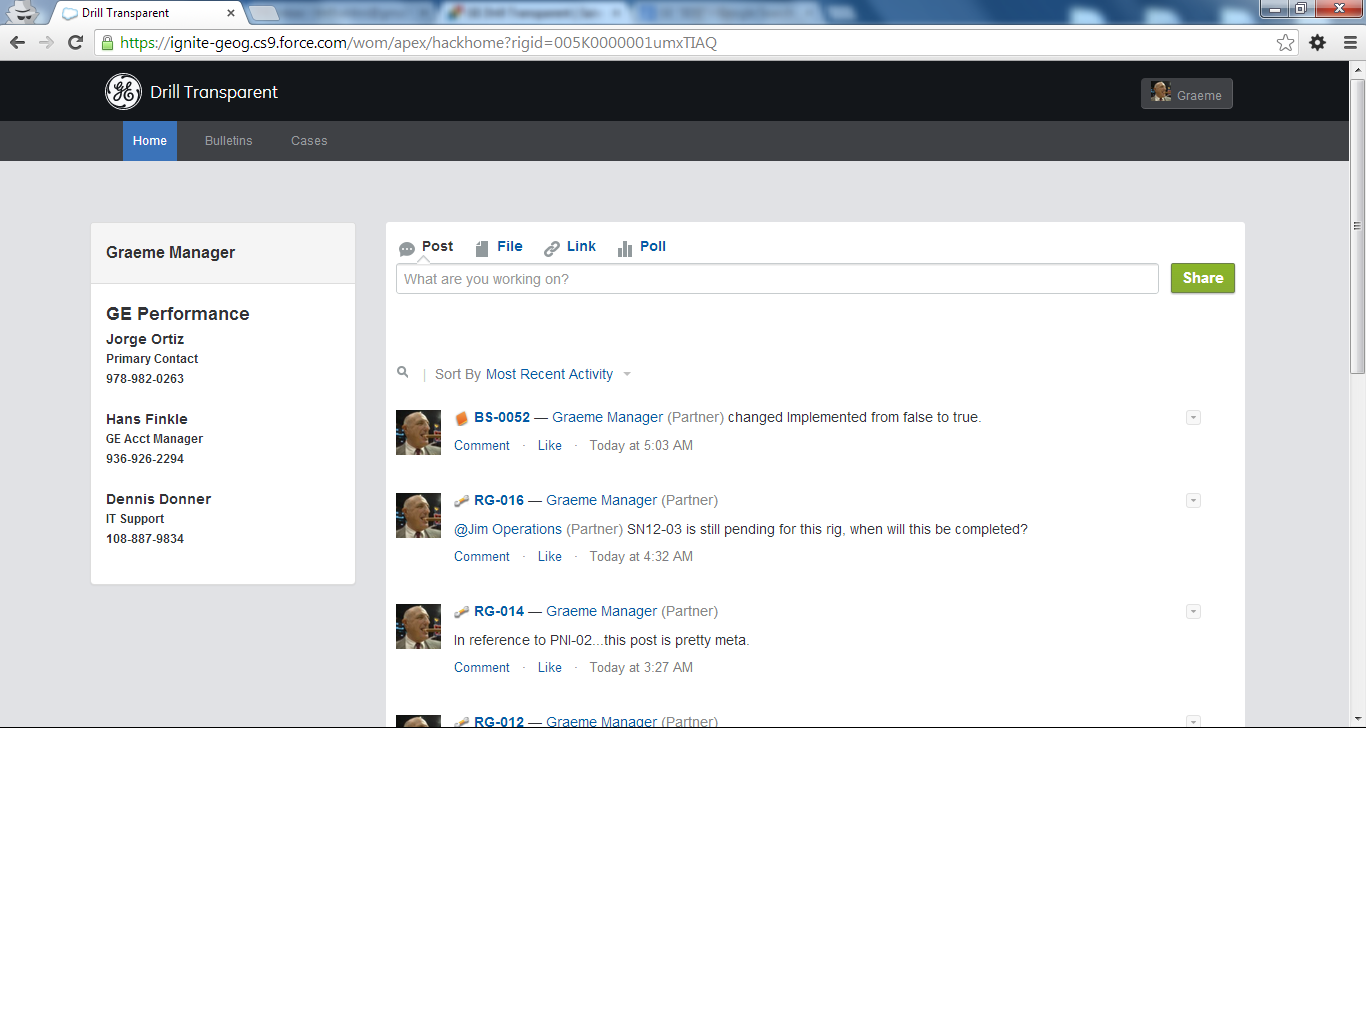Like the RG-016 post
The height and width of the screenshot is (1036, 1366).
(x=549, y=556)
